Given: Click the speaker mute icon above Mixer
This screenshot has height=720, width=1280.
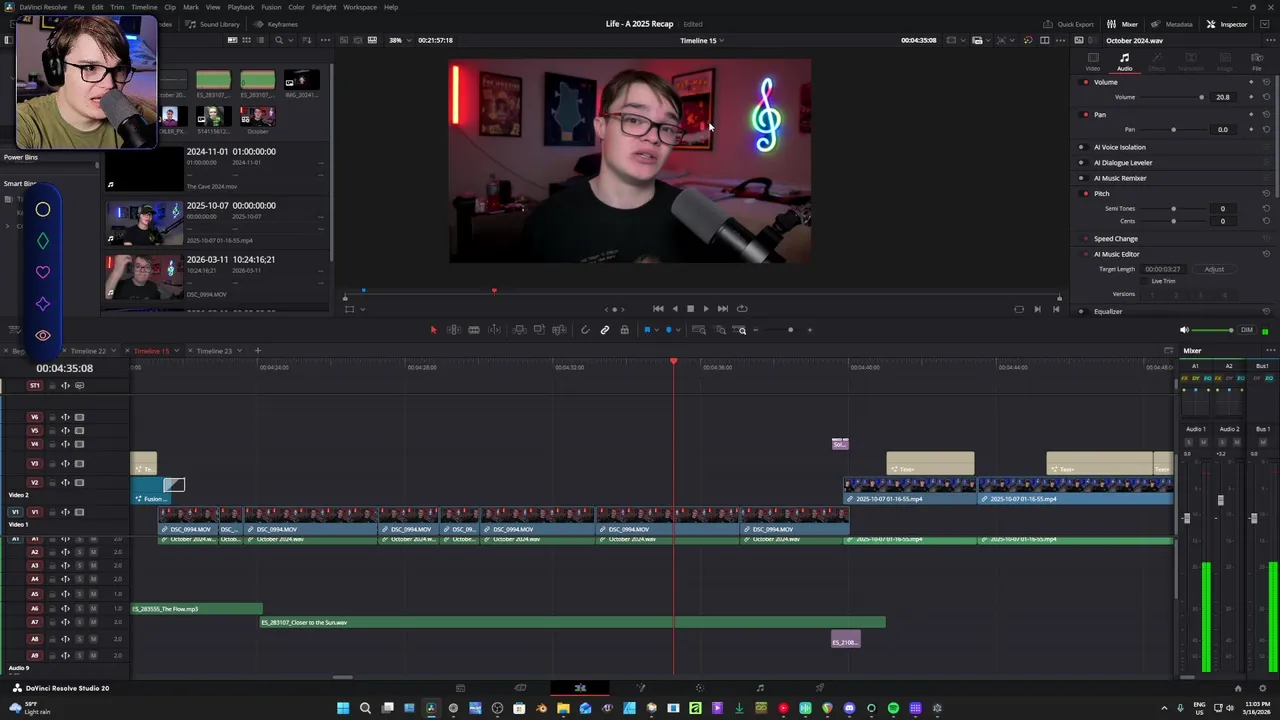Looking at the screenshot, I should tap(1185, 330).
